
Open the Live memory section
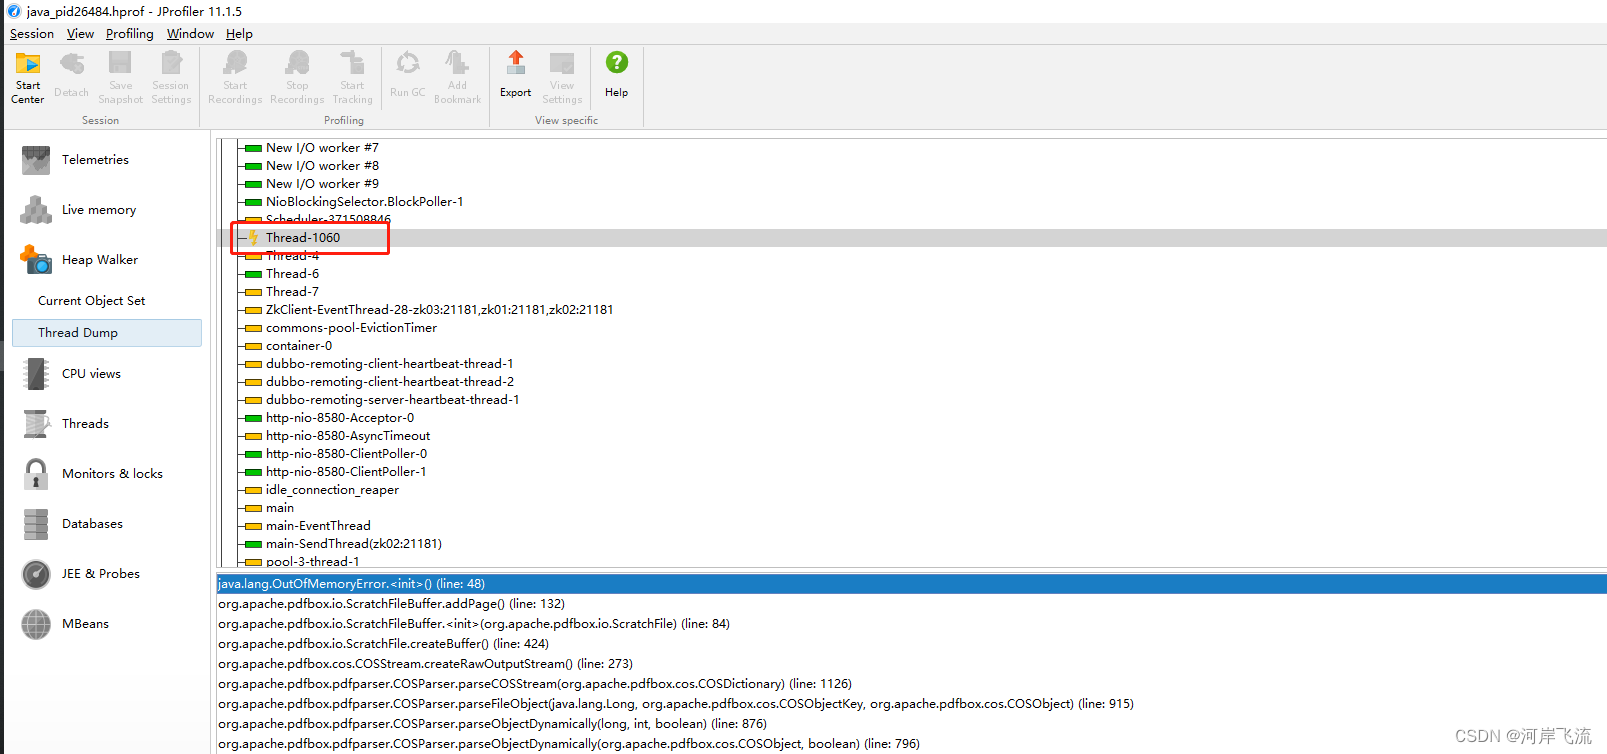point(98,210)
